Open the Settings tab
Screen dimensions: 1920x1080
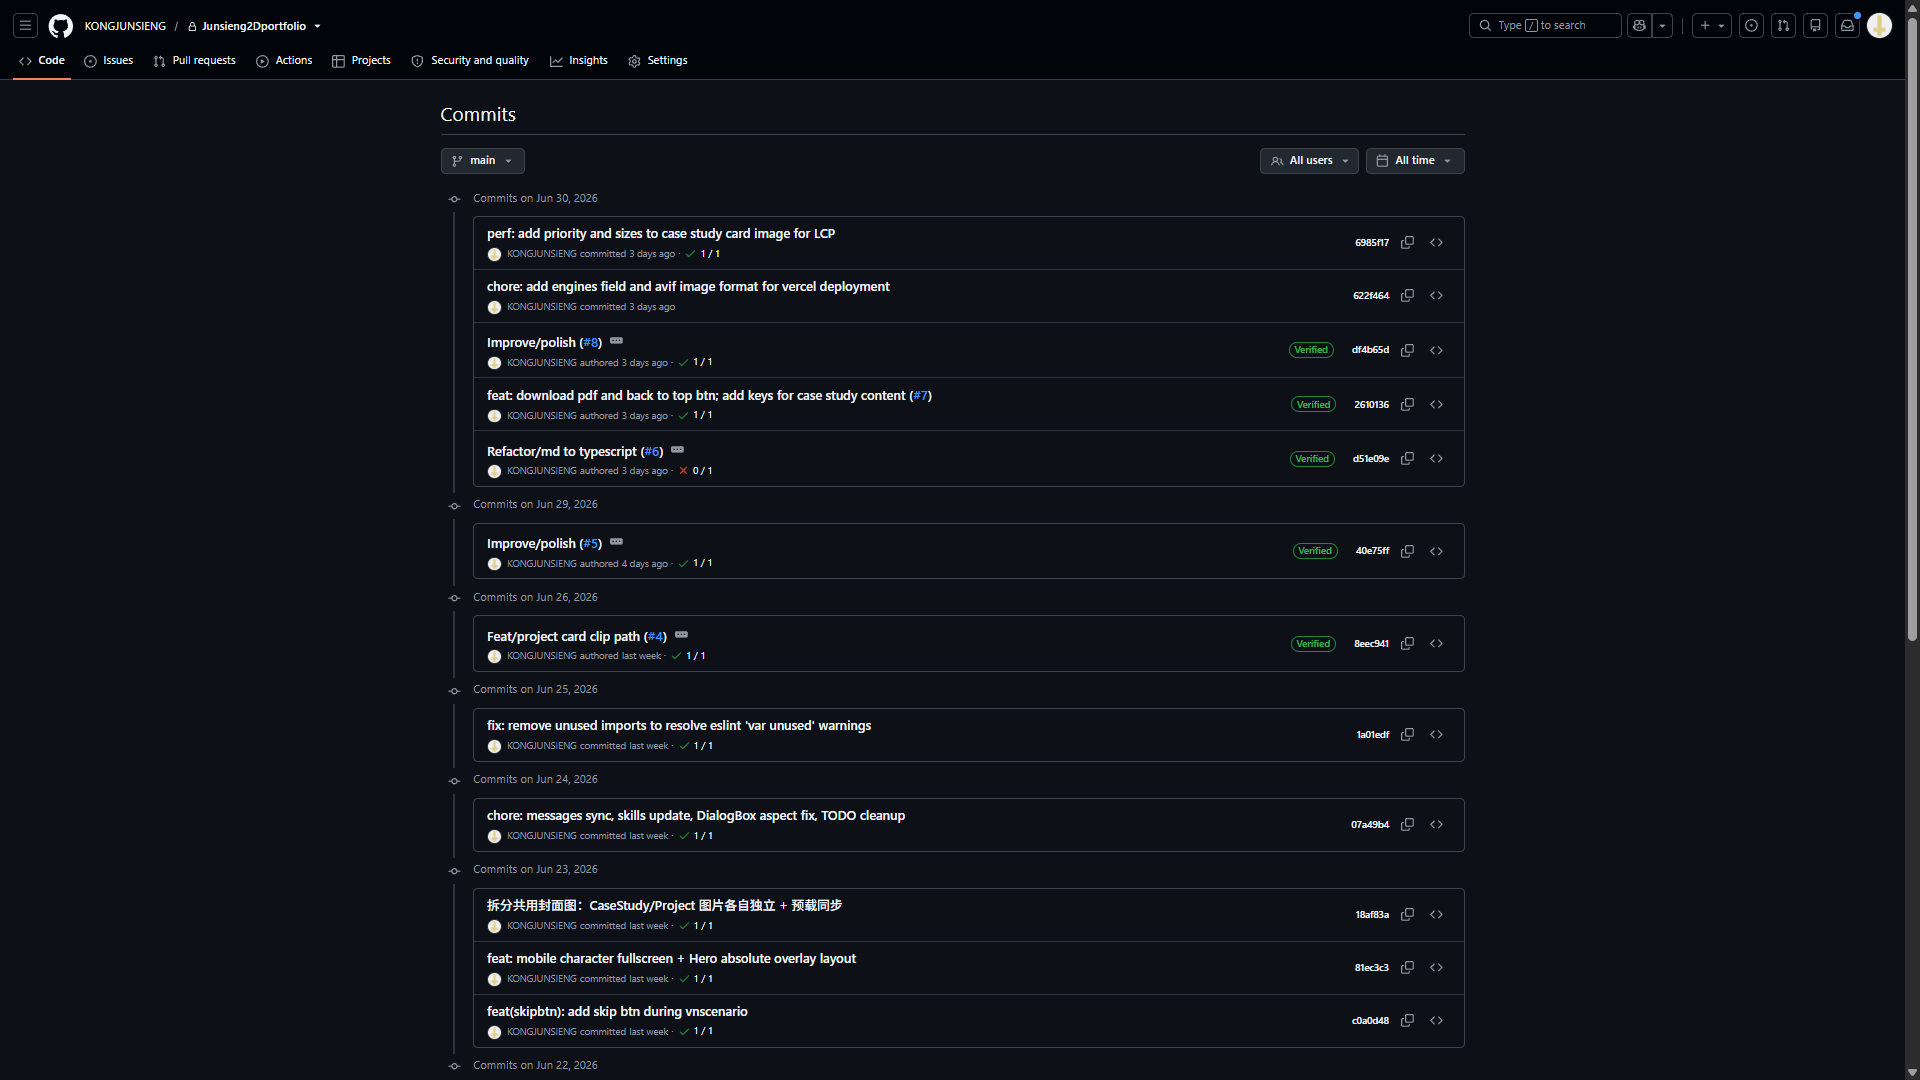pos(657,61)
